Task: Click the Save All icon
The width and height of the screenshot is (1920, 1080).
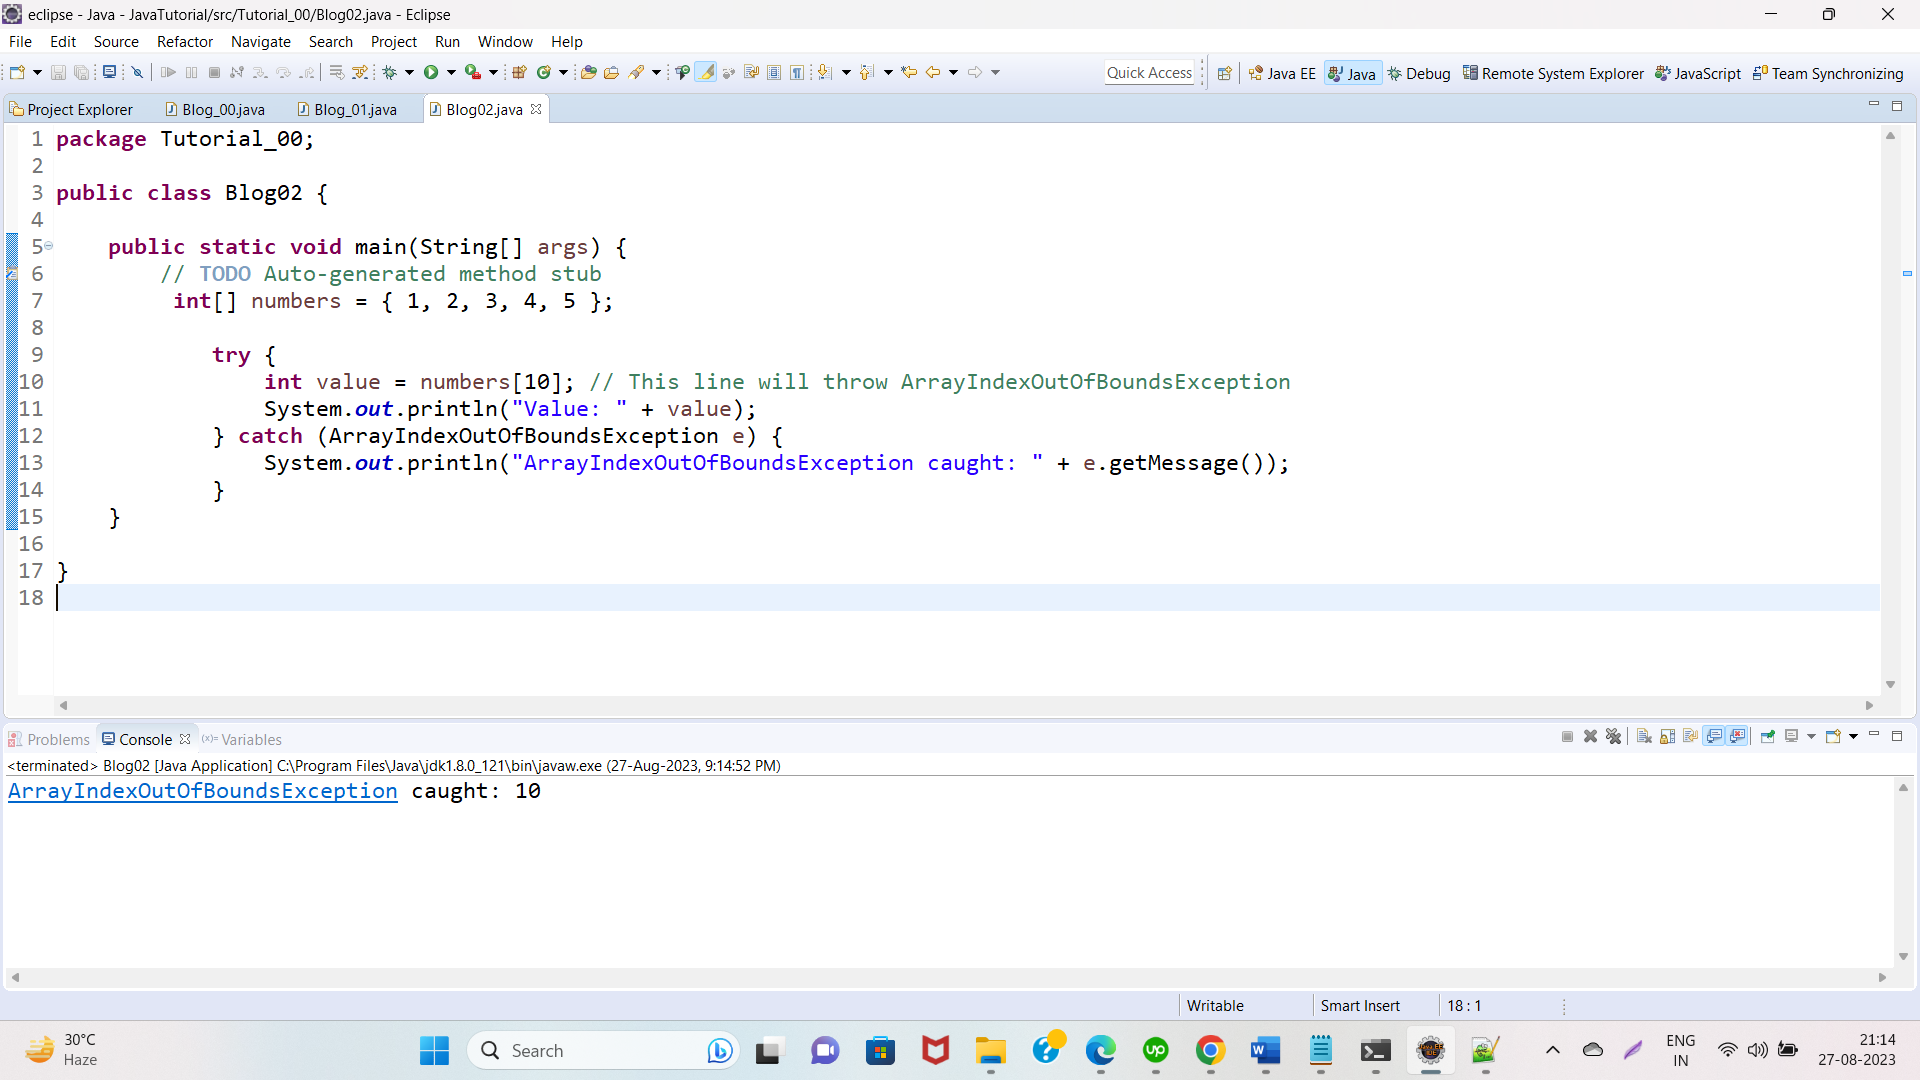Action: coord(82,72)
